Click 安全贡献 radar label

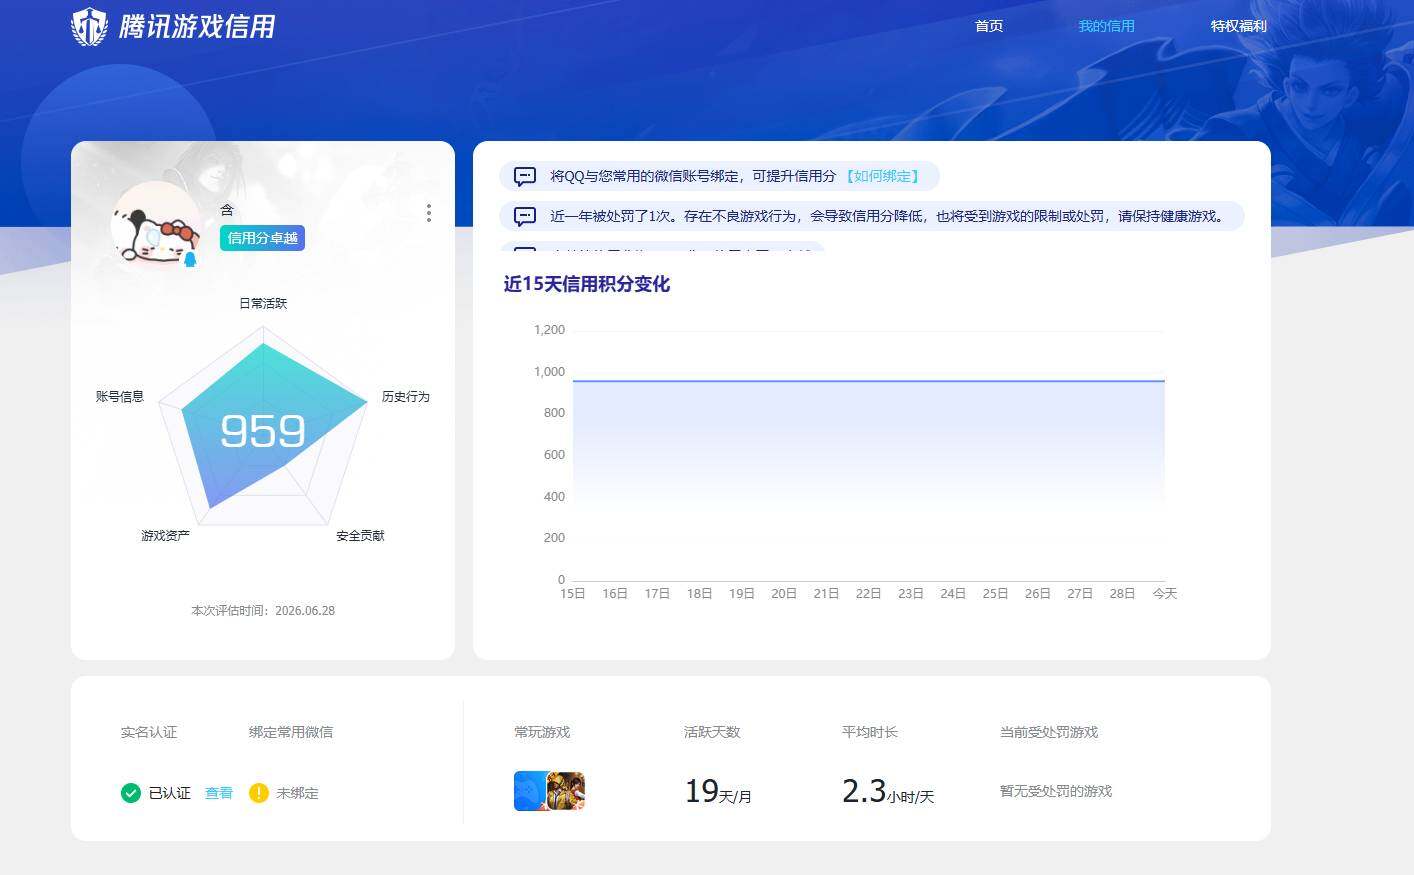pyautogui.click(x=360, y=536)
